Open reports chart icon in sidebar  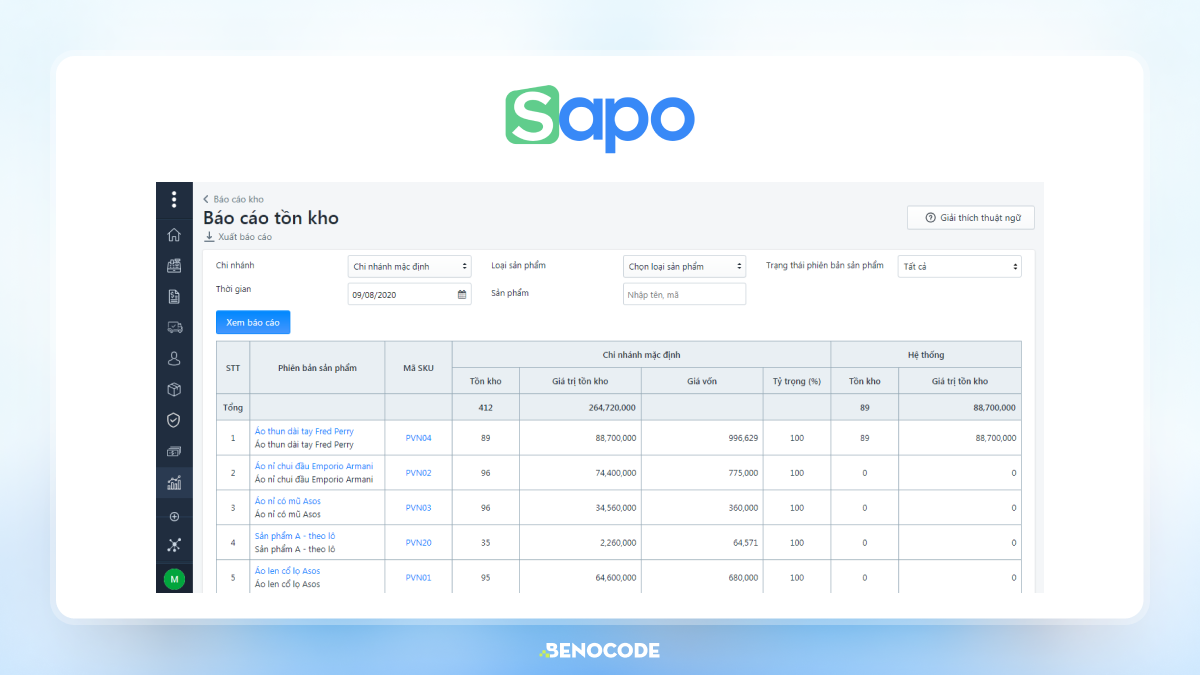(174, 483)
